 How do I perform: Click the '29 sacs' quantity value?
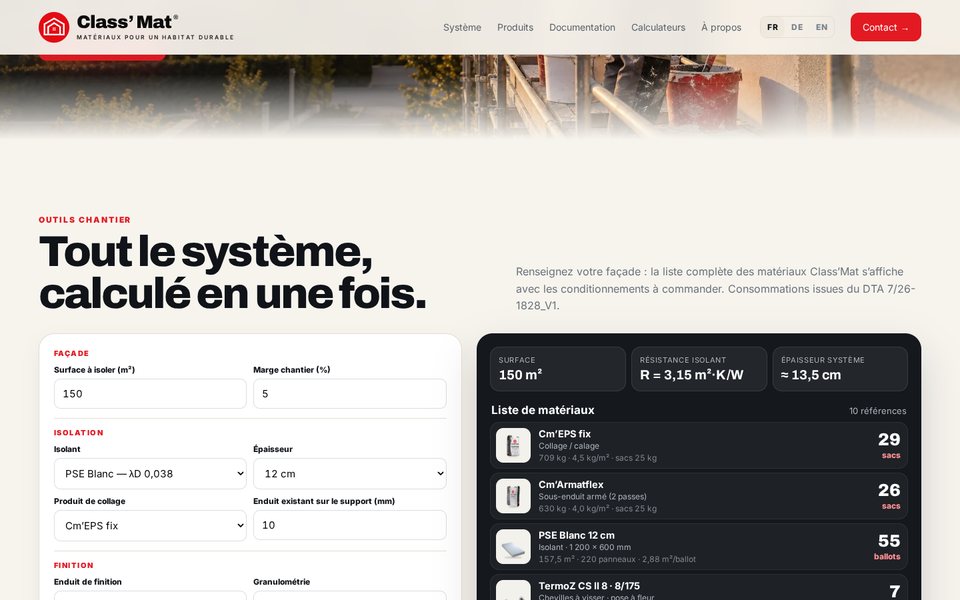889,445
